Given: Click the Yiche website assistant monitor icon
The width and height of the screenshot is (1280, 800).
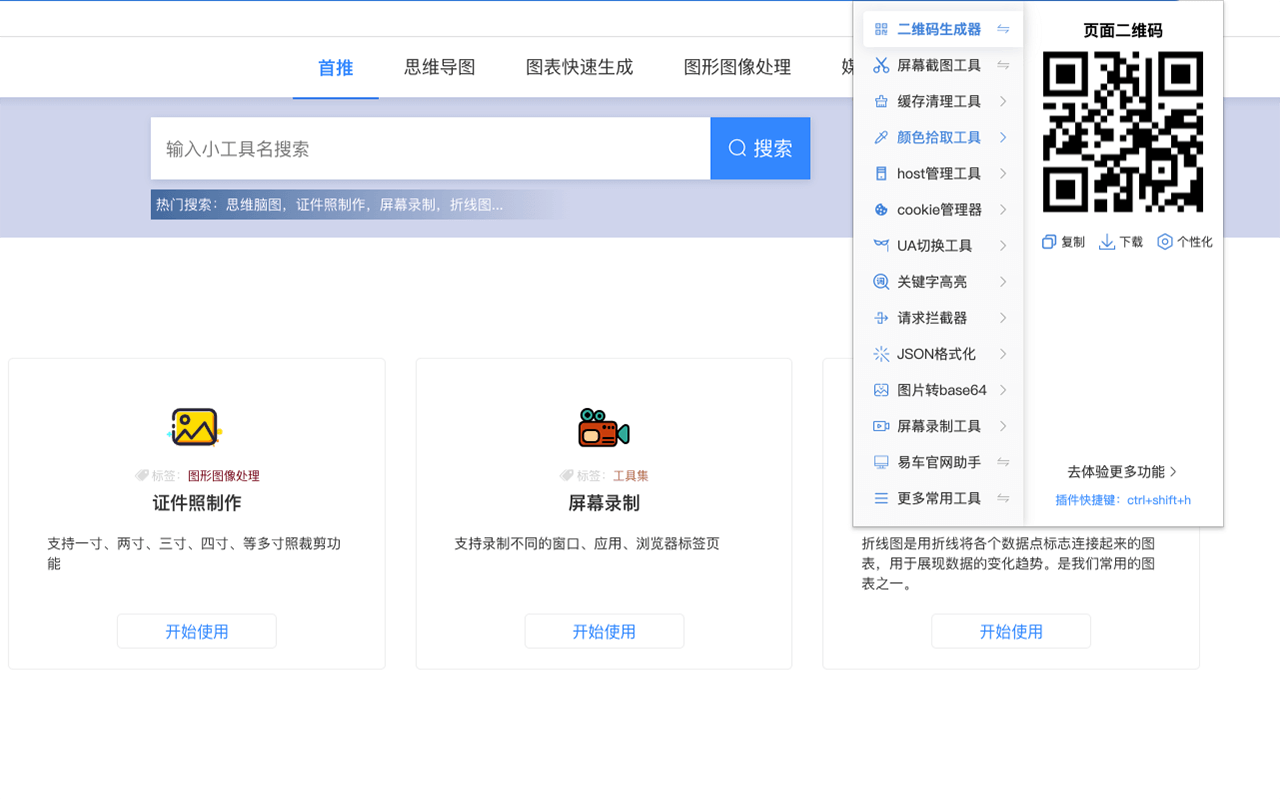Looking at the screenshot, I should 881,462.
